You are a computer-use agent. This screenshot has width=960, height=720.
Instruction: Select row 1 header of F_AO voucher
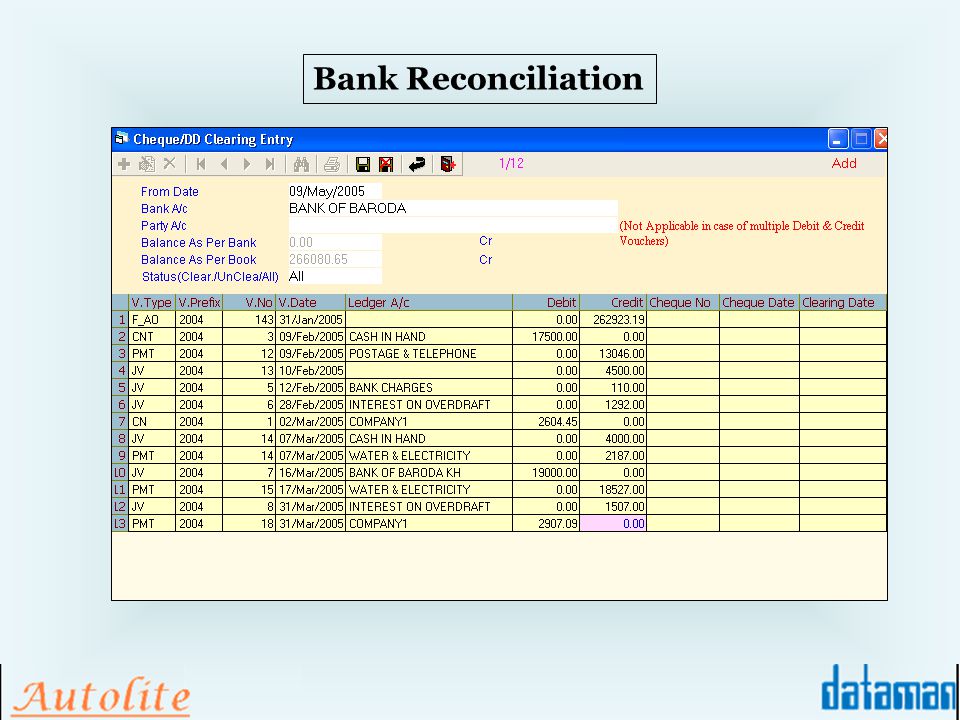pyautogui.click(x=120, y=320)
